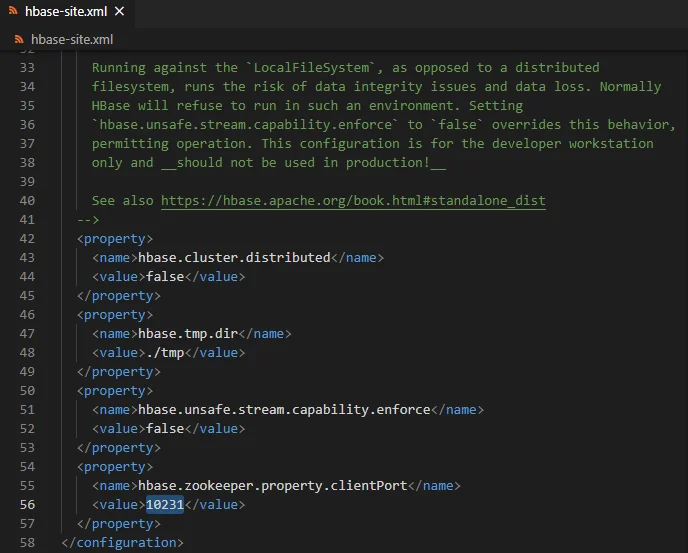Select line number 50 in the gutter

pos(26,390)
